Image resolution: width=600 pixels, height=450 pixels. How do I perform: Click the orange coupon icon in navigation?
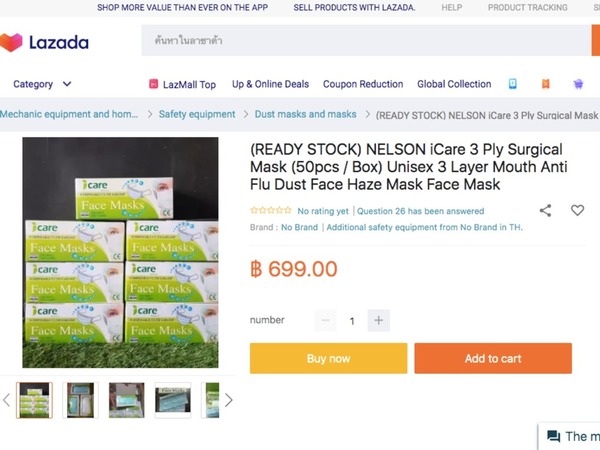click(x=546, y=84)
